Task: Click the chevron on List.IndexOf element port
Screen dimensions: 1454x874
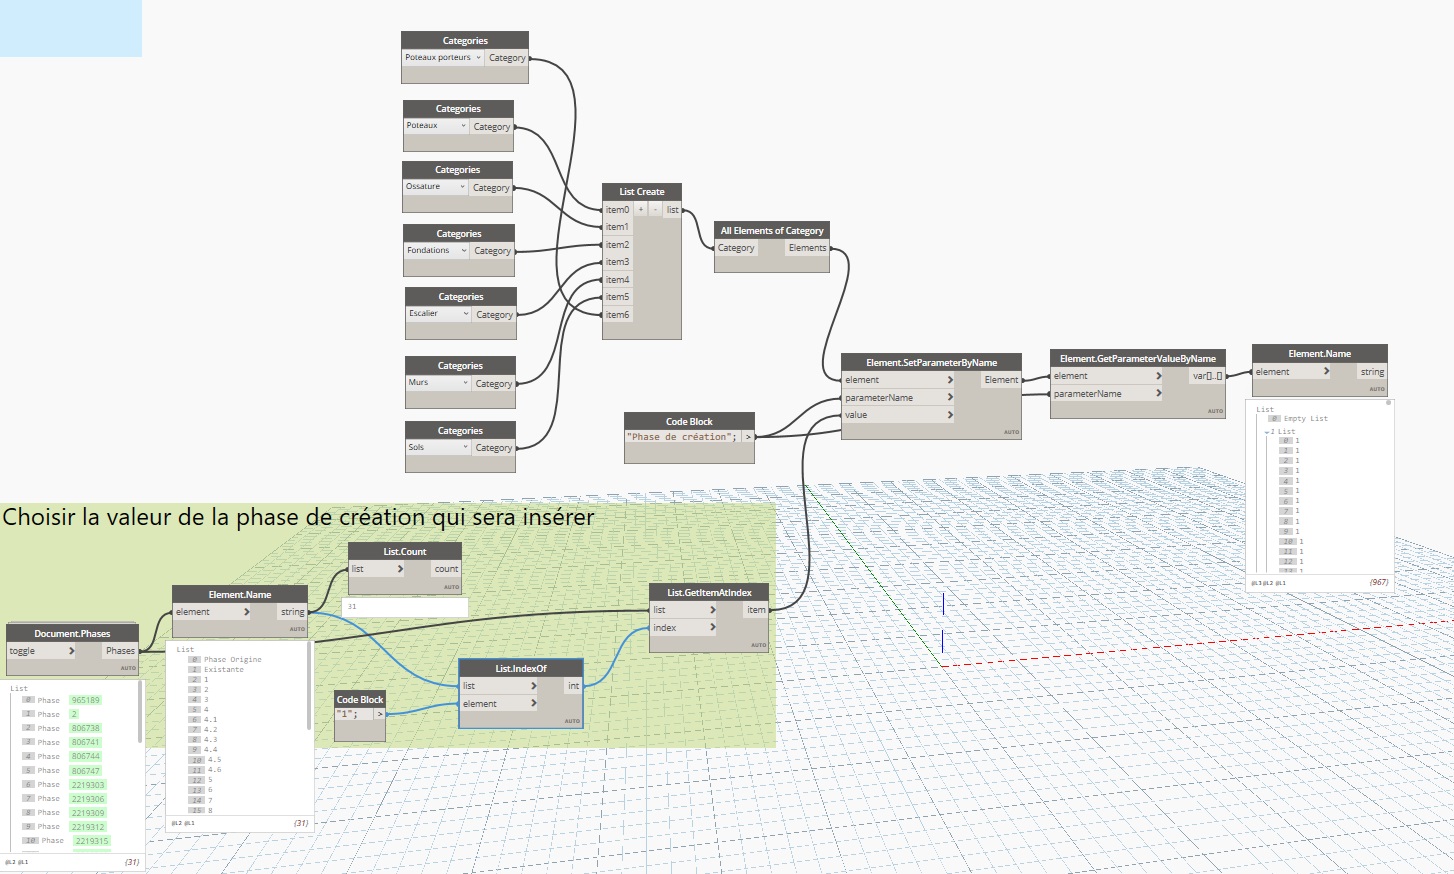Action: click(x=533, y=704)
